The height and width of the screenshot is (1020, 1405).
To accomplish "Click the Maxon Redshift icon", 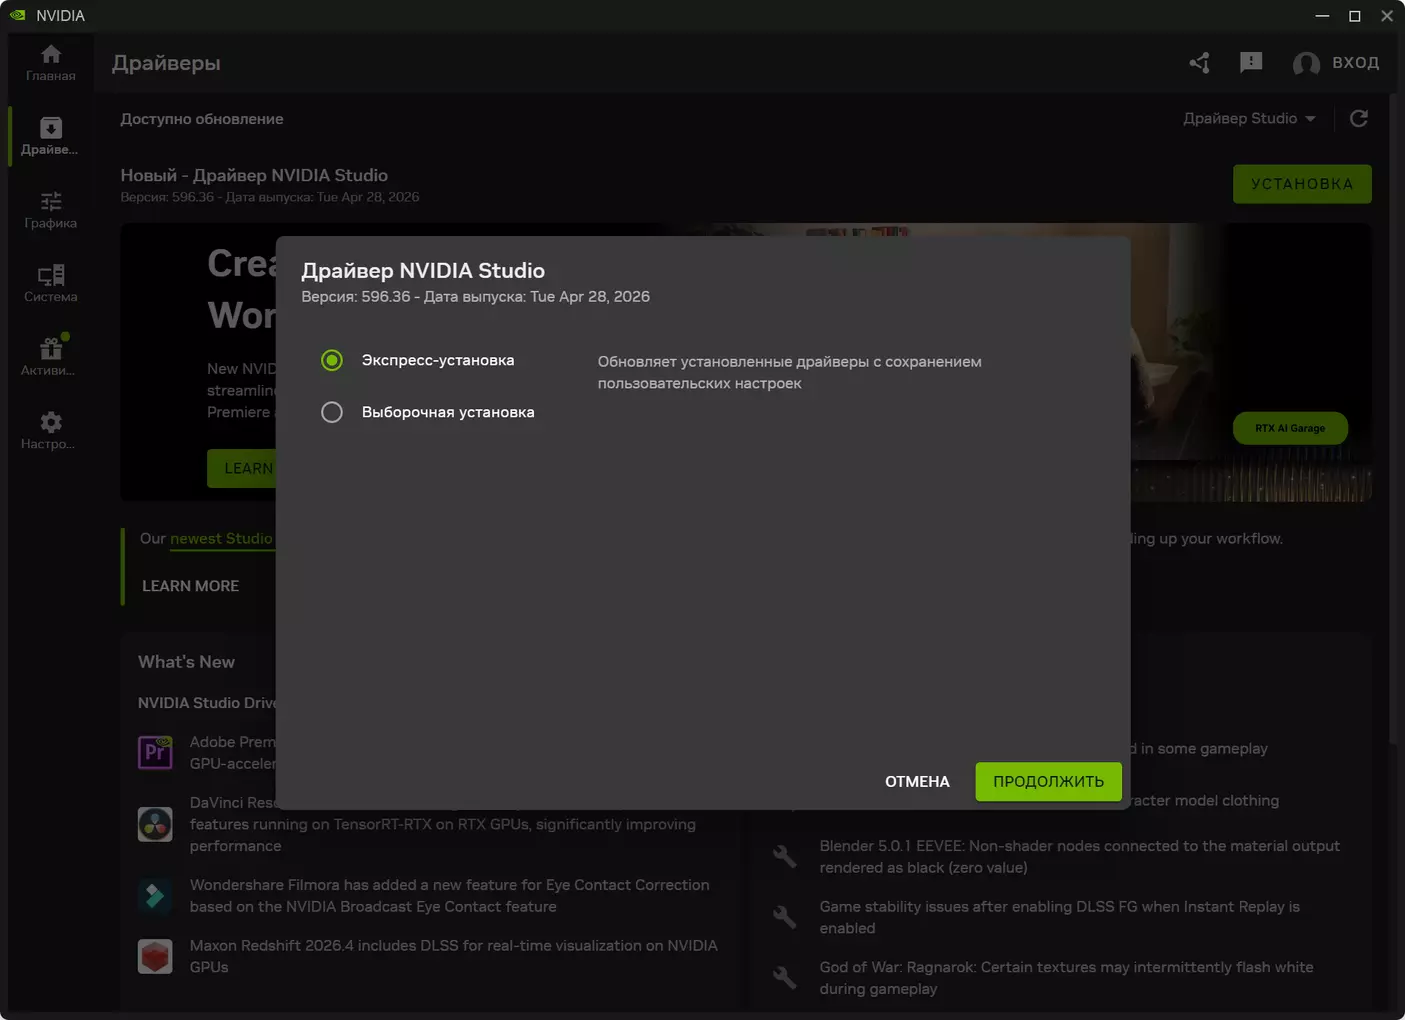I will coord(155,956).
